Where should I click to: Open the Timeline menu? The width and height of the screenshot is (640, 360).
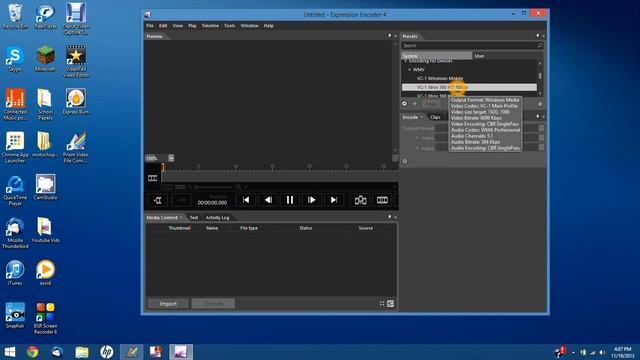pos(210,26)
